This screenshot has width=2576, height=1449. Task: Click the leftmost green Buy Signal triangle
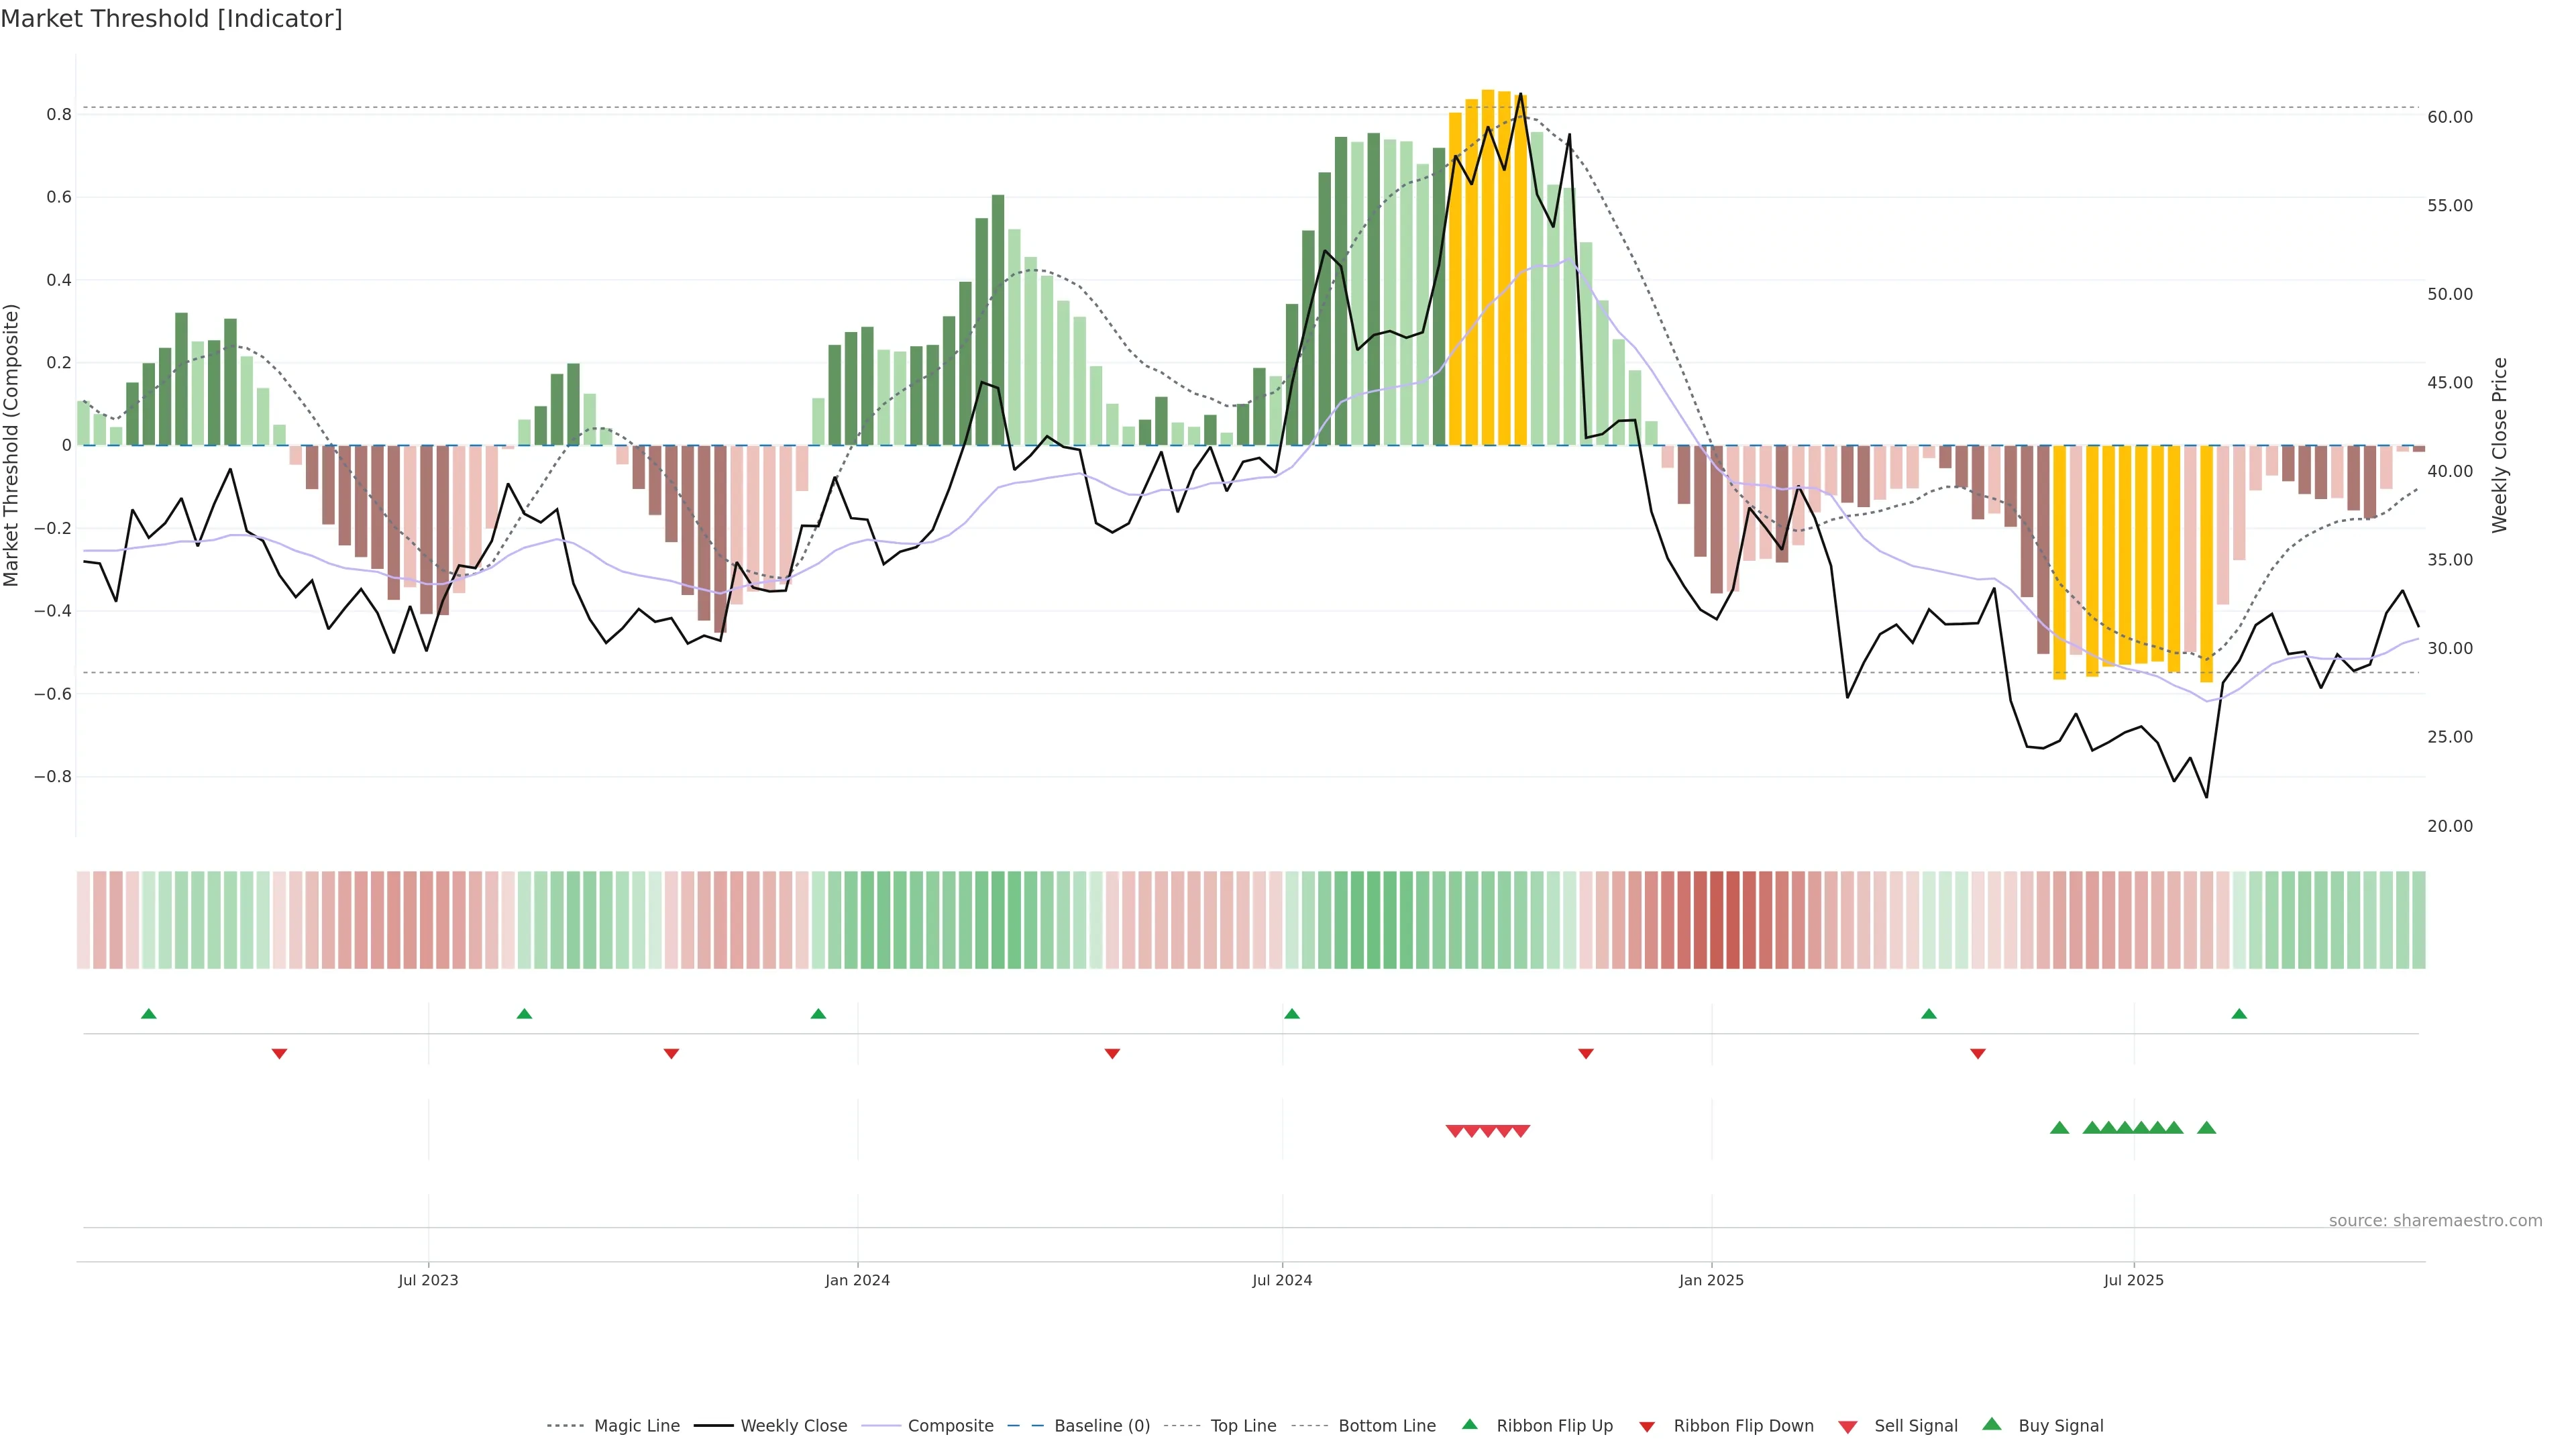(x=2059, y=1128)
